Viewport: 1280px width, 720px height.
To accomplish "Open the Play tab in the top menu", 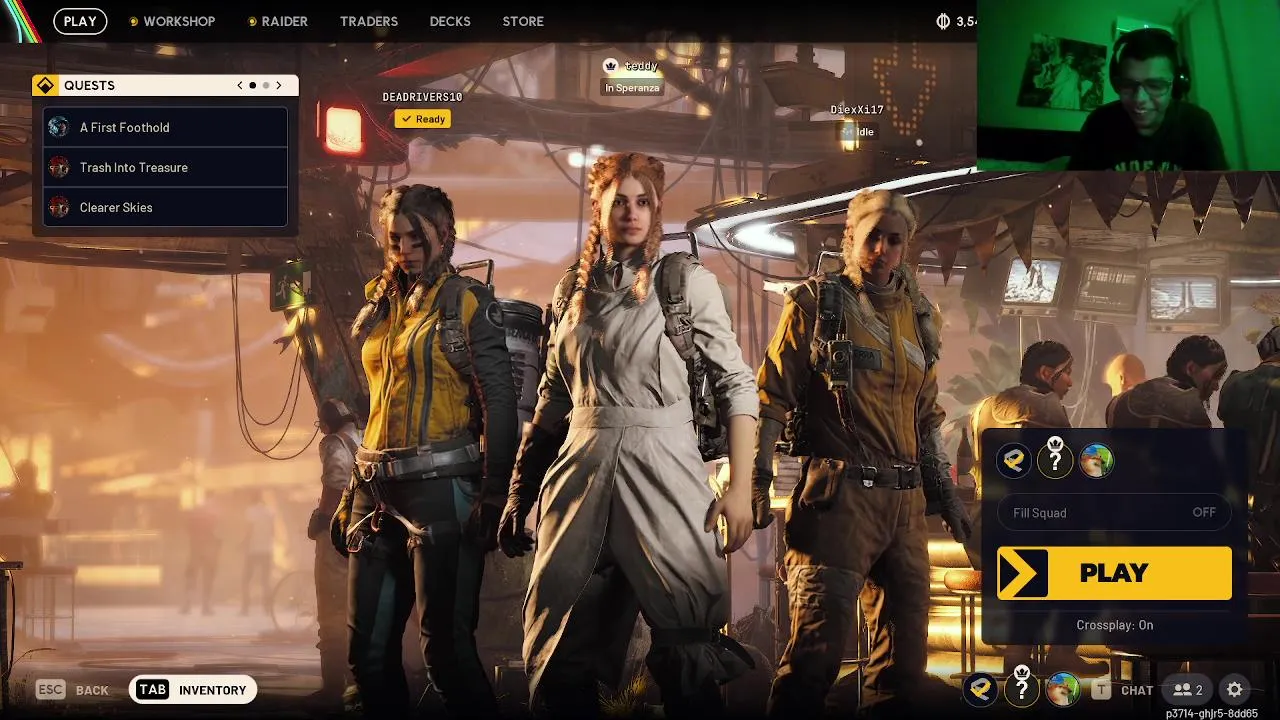I will (x=80, y=21).
